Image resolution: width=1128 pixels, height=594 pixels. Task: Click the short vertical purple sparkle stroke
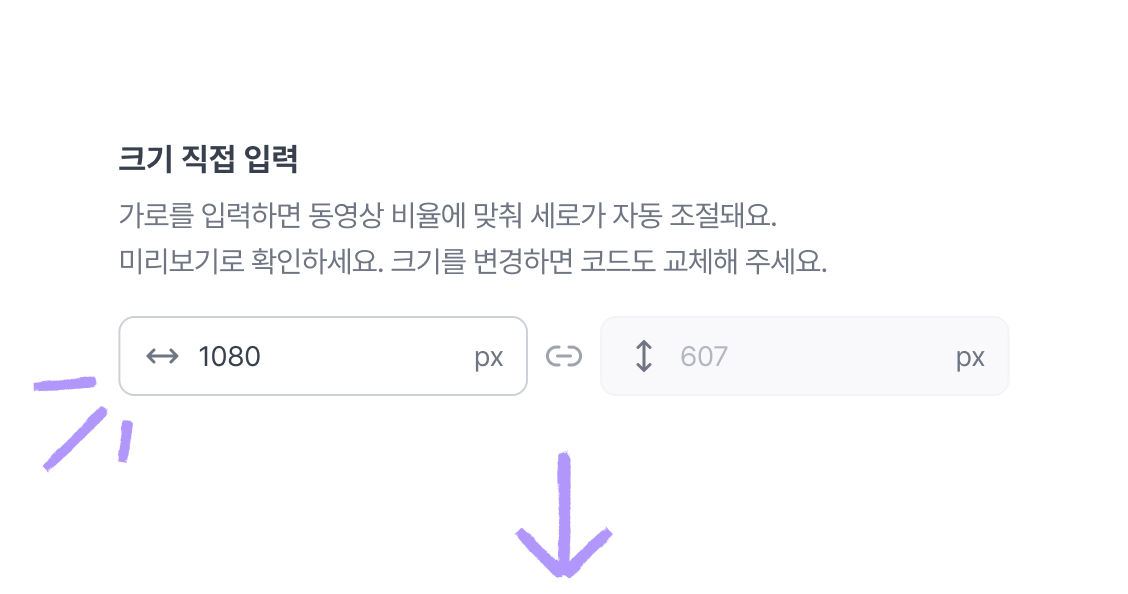pyautogui.click(x=125, y=442)
